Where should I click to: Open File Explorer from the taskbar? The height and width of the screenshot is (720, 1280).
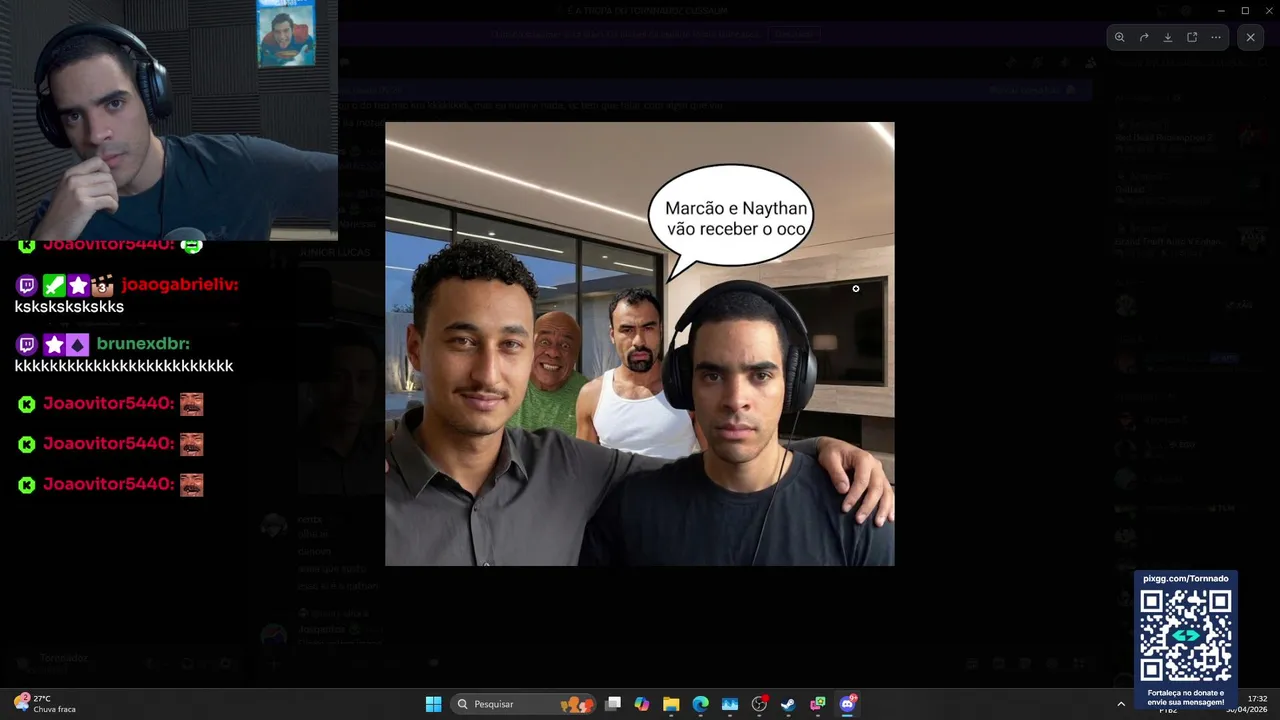point(671,704)
